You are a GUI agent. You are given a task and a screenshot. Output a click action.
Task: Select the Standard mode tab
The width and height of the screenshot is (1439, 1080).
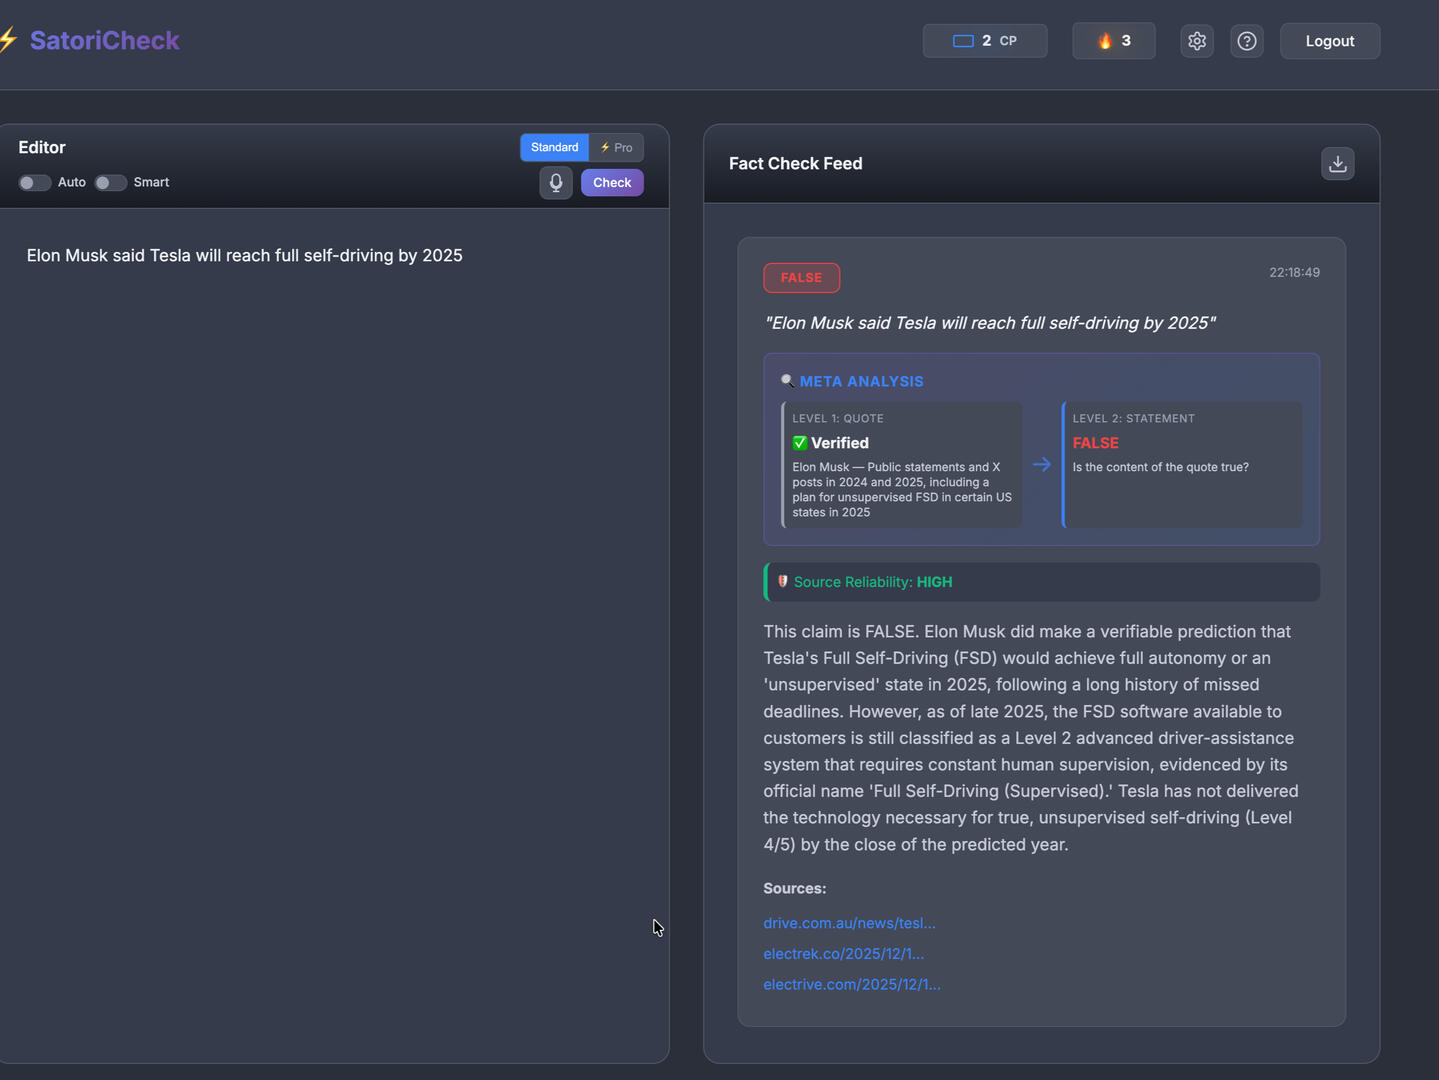tap(554, 147)
